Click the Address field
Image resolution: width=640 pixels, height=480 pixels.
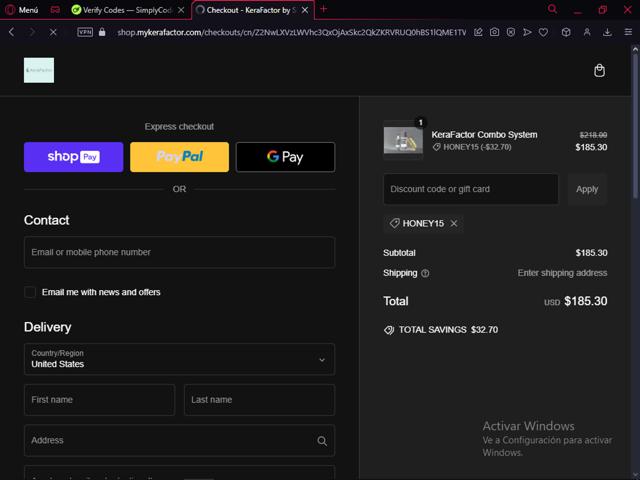(179, 440)
